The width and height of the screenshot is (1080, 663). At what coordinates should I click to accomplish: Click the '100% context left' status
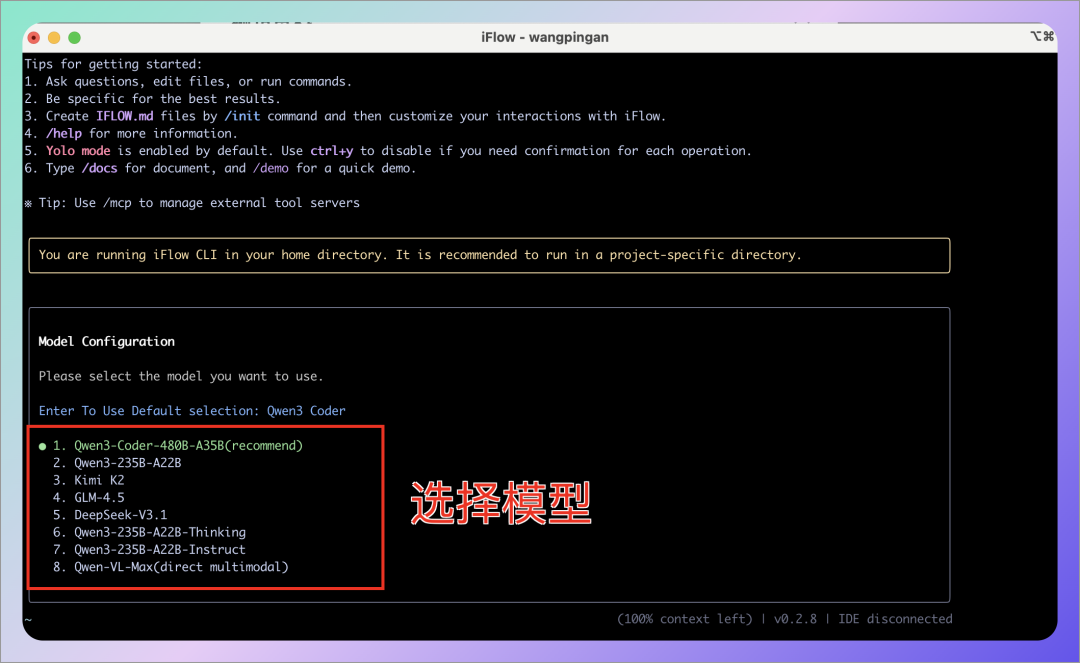pos(685,618)
